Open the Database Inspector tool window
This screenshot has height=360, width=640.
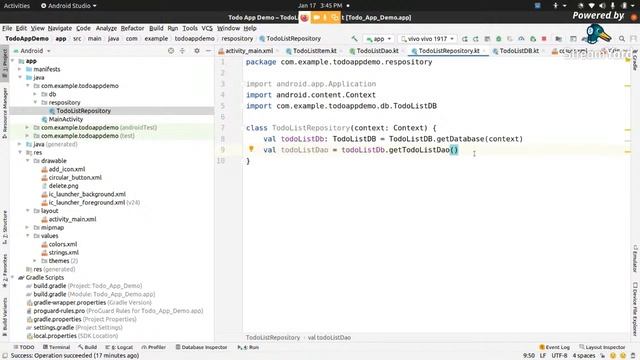pos(201,347)
